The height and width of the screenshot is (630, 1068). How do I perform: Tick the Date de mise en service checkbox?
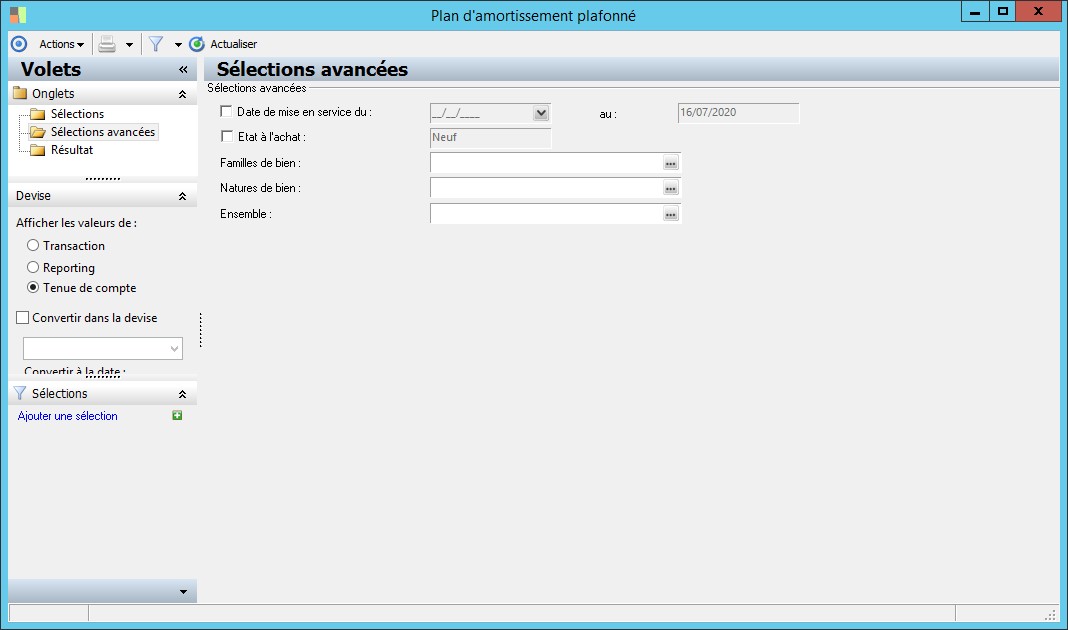coord(226,111)
